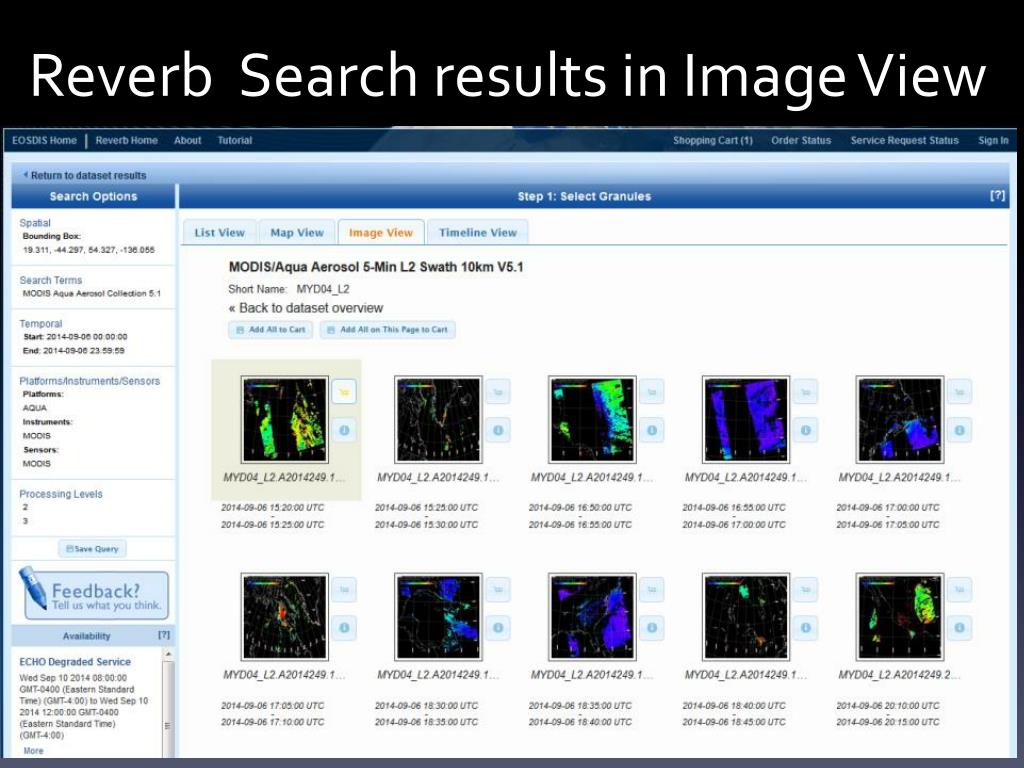Open help for the Availability panel
The width and height of the screenshot is (1024, 768).
point(164,635)
